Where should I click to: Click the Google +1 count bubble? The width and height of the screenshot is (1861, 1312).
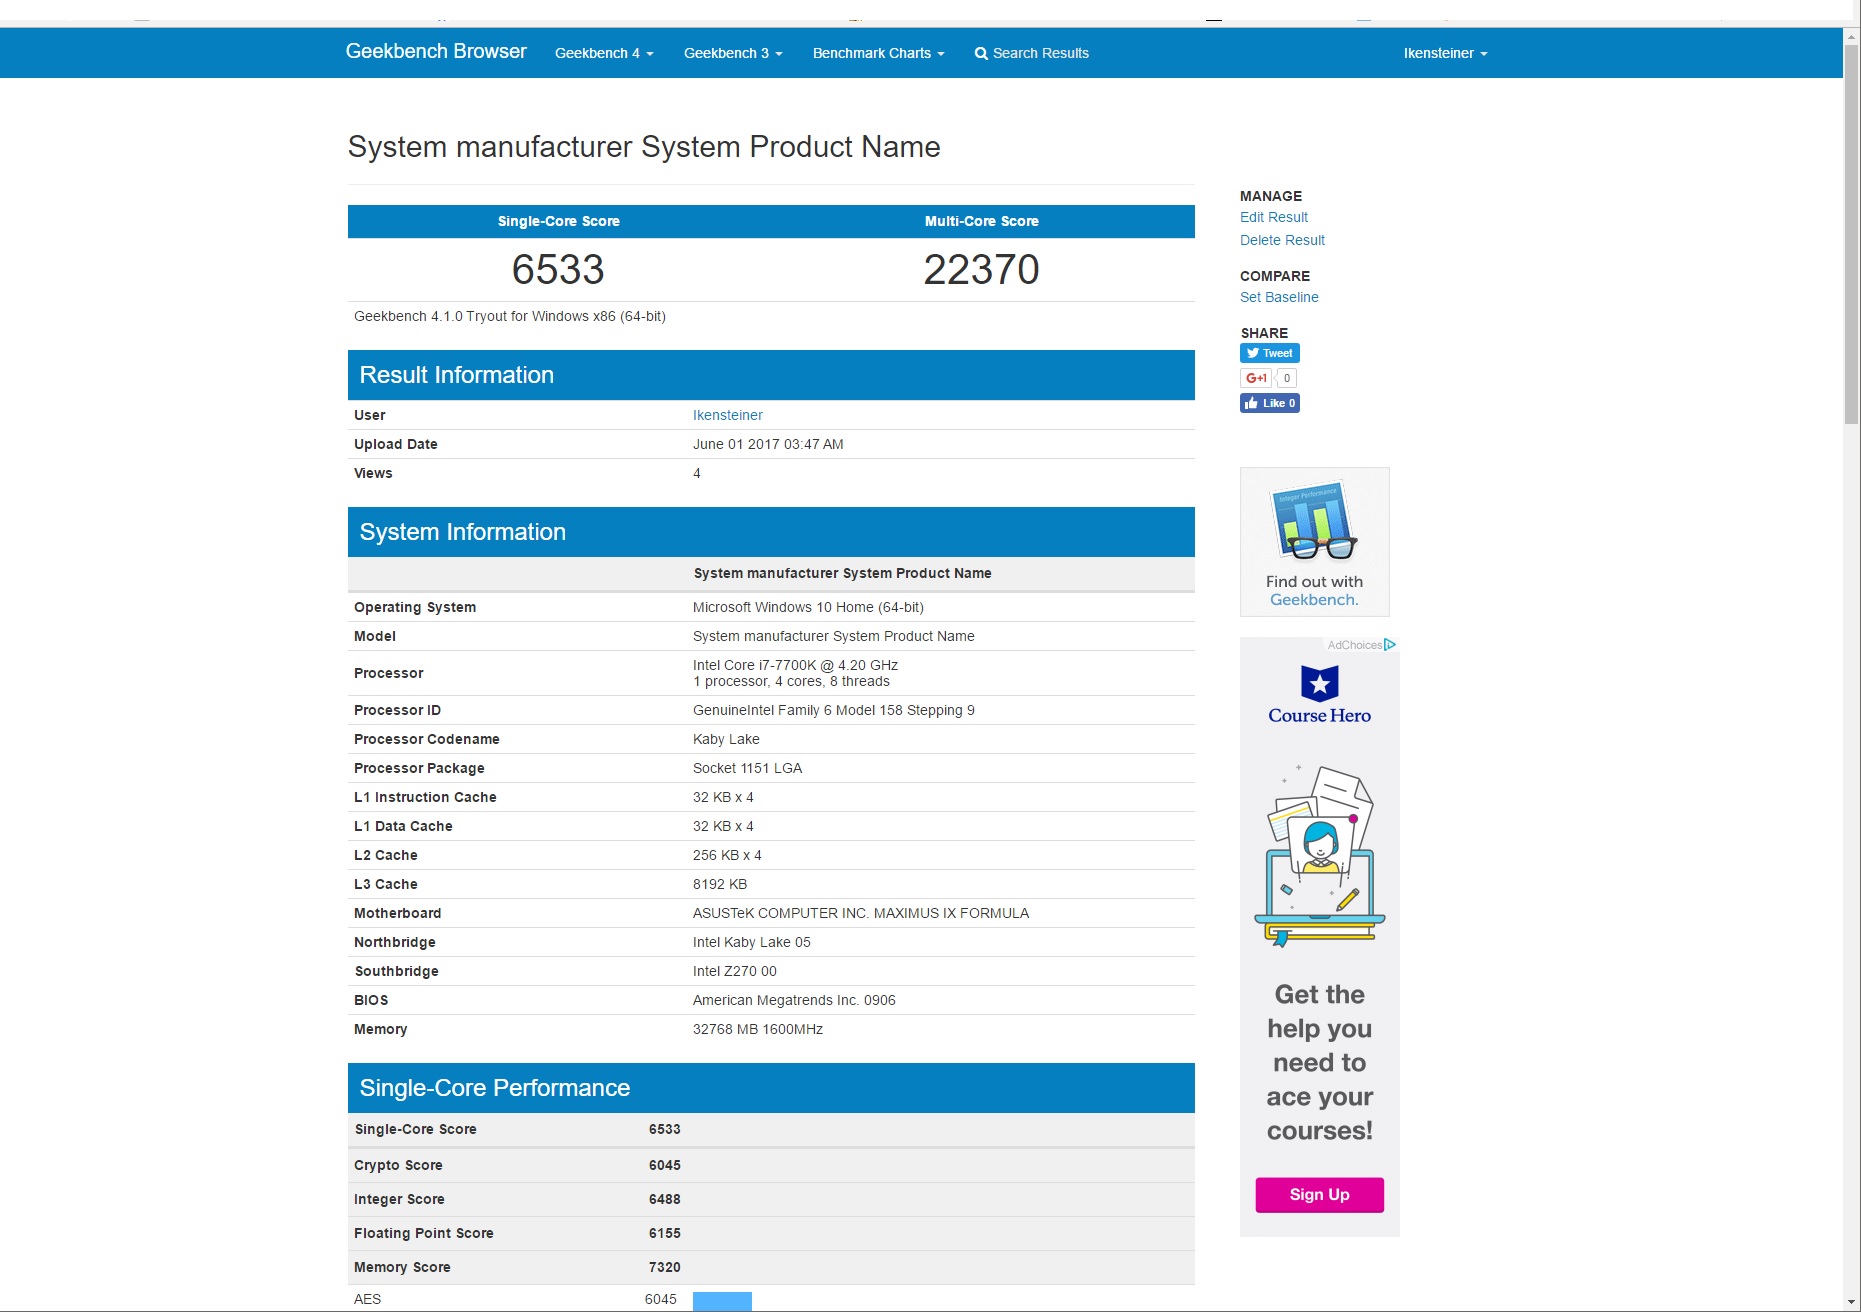[1287, 378]
